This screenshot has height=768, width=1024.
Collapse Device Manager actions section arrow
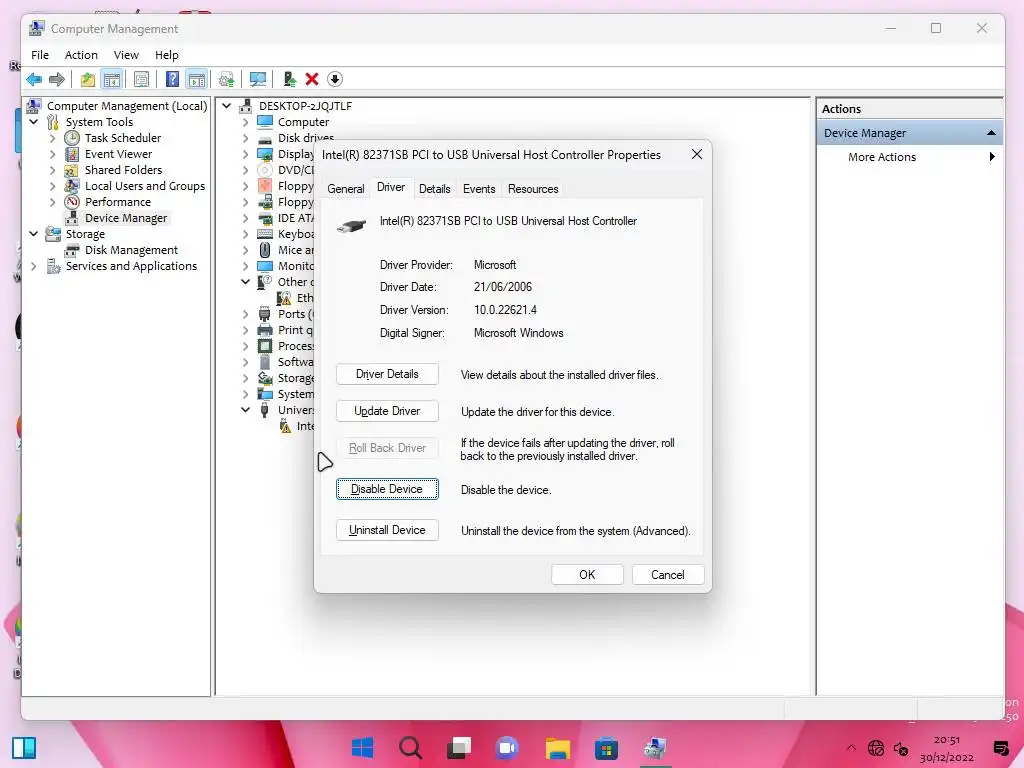coord(991,133)
